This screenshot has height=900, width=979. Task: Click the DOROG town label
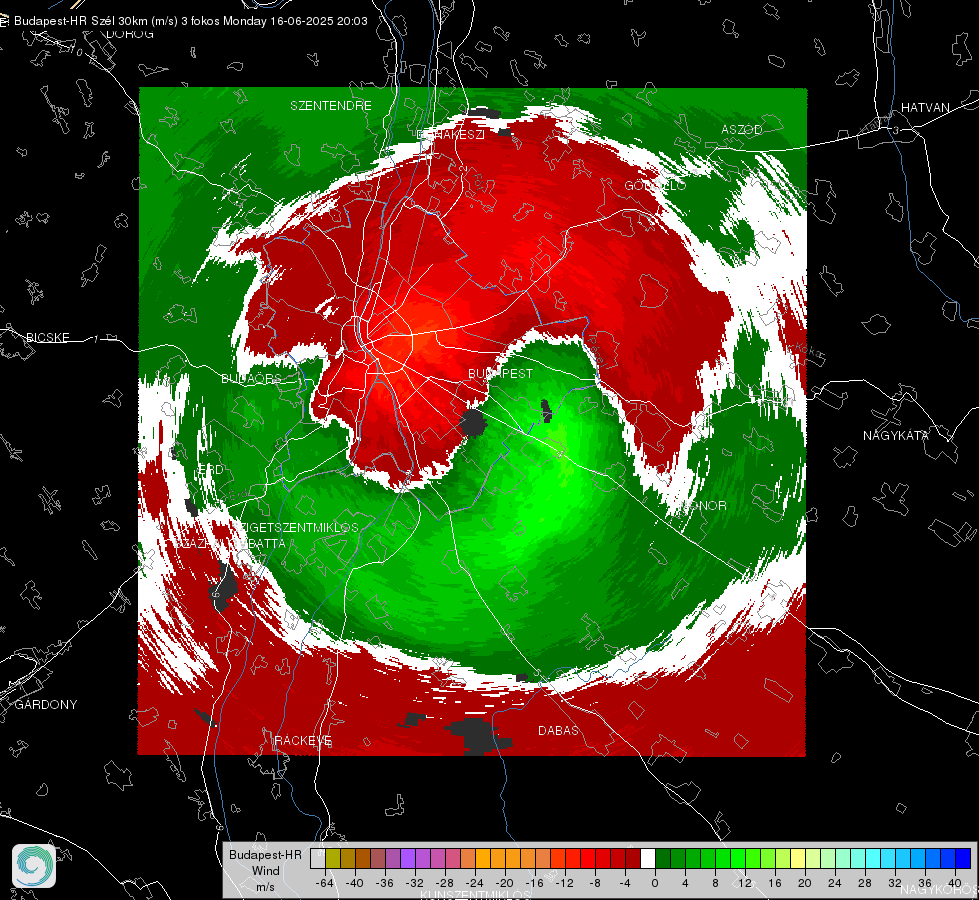[130, 34]
